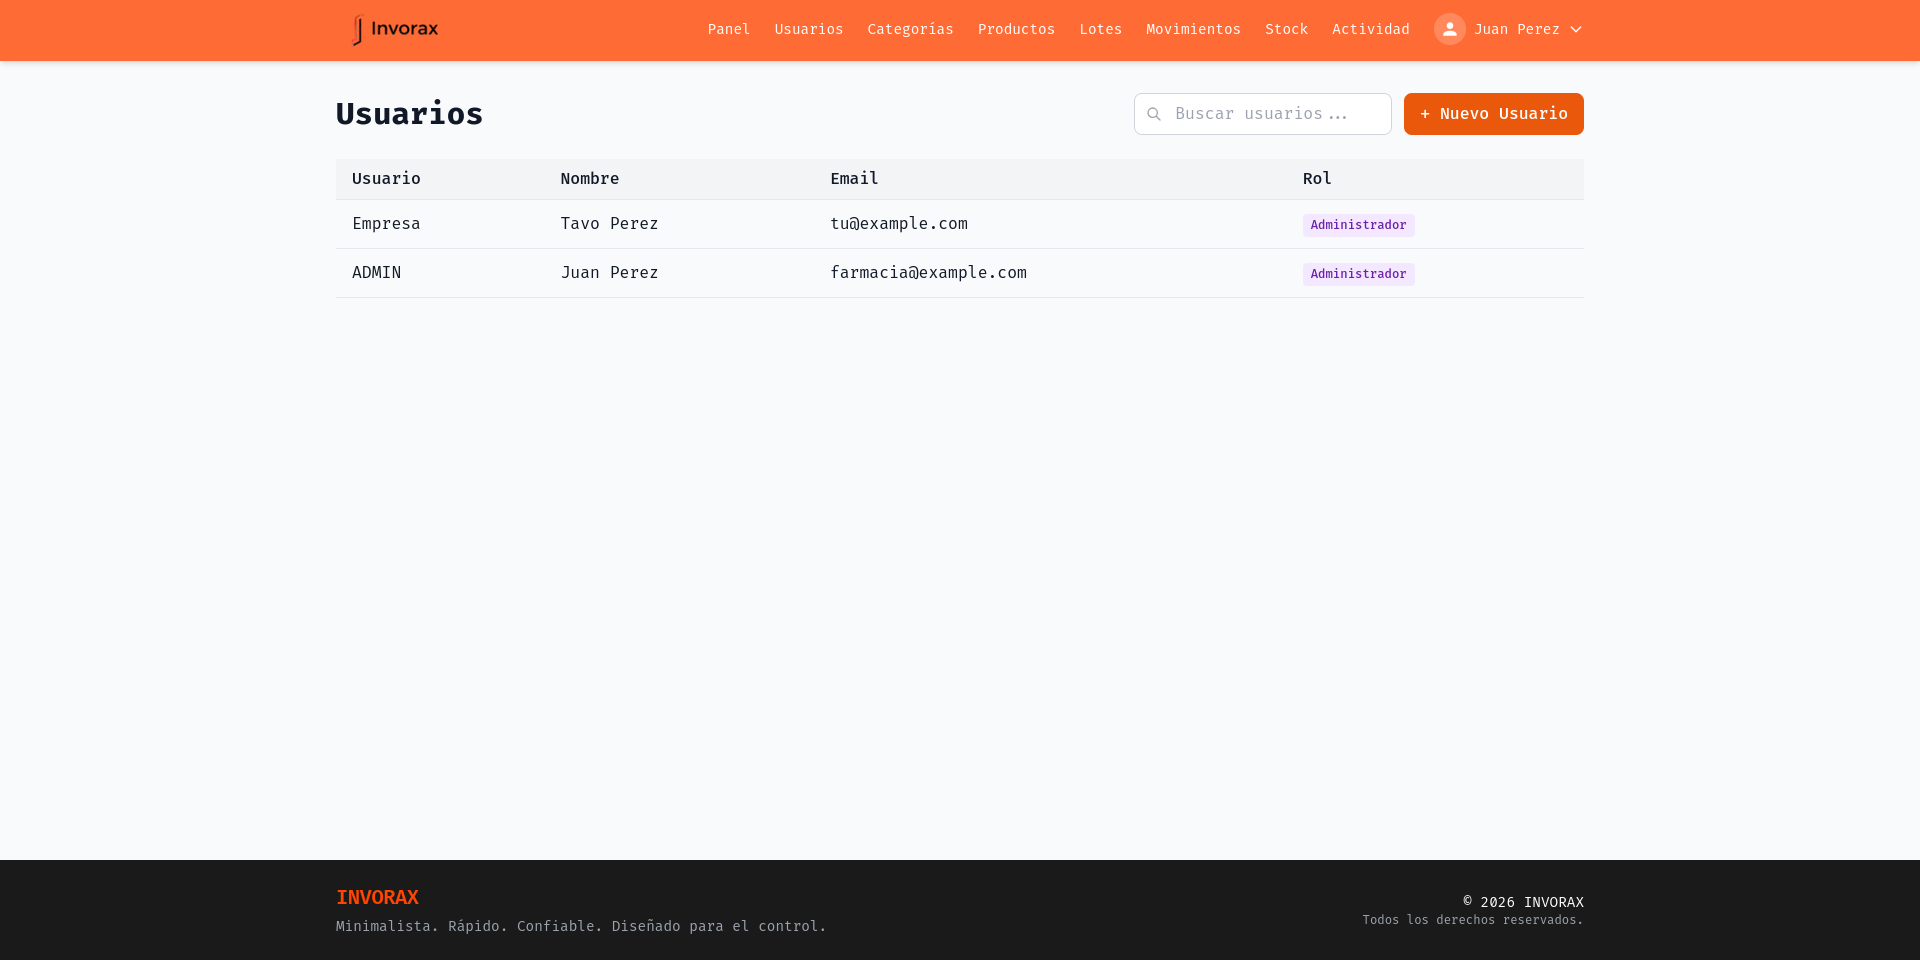Open the Panel menu item

[x=728, y=29]
